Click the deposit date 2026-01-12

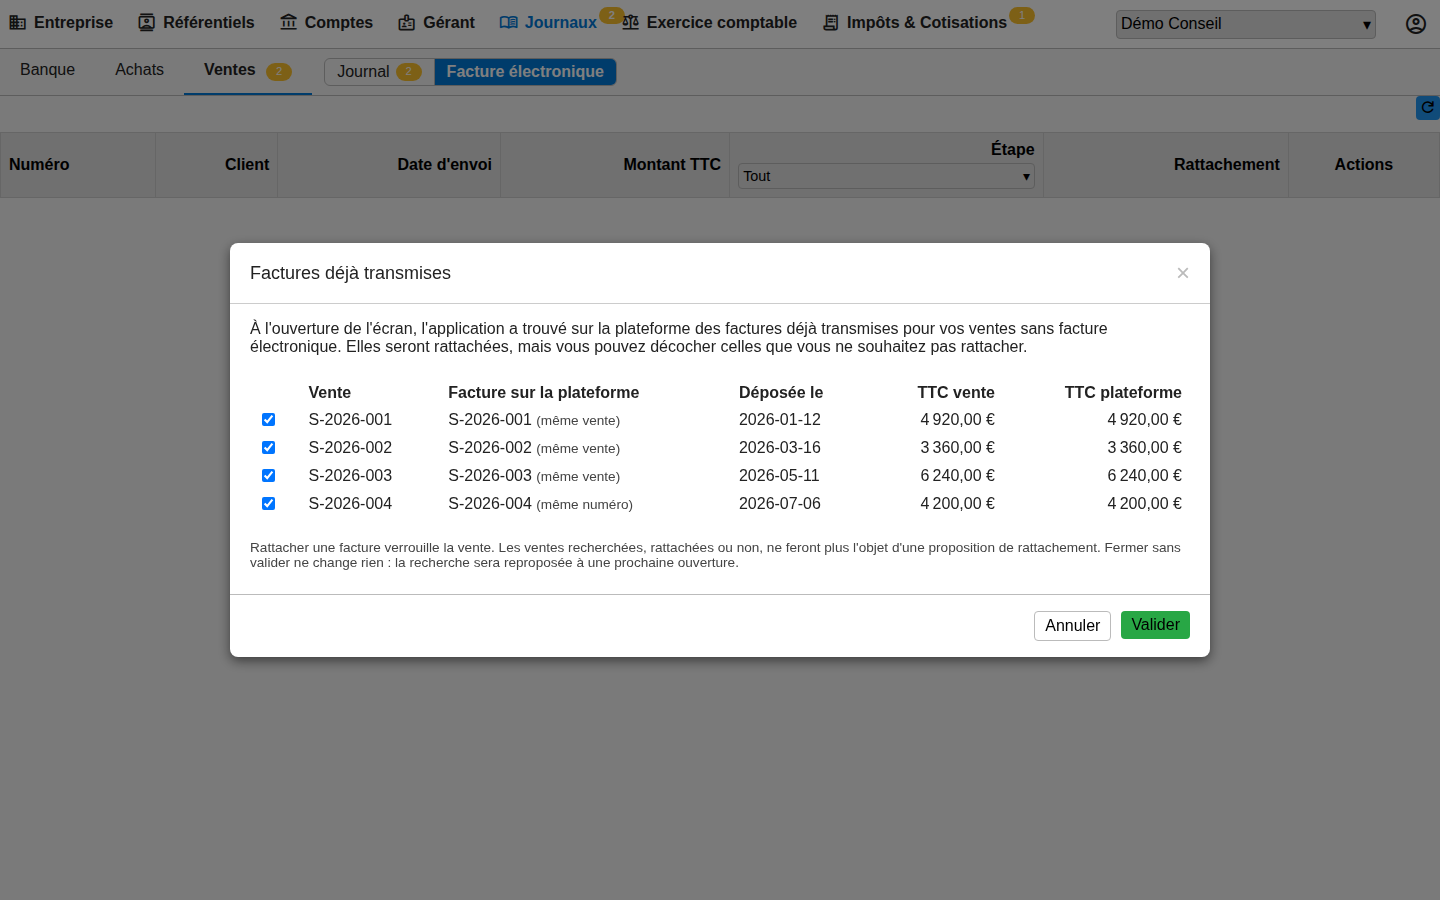(780, 420)
